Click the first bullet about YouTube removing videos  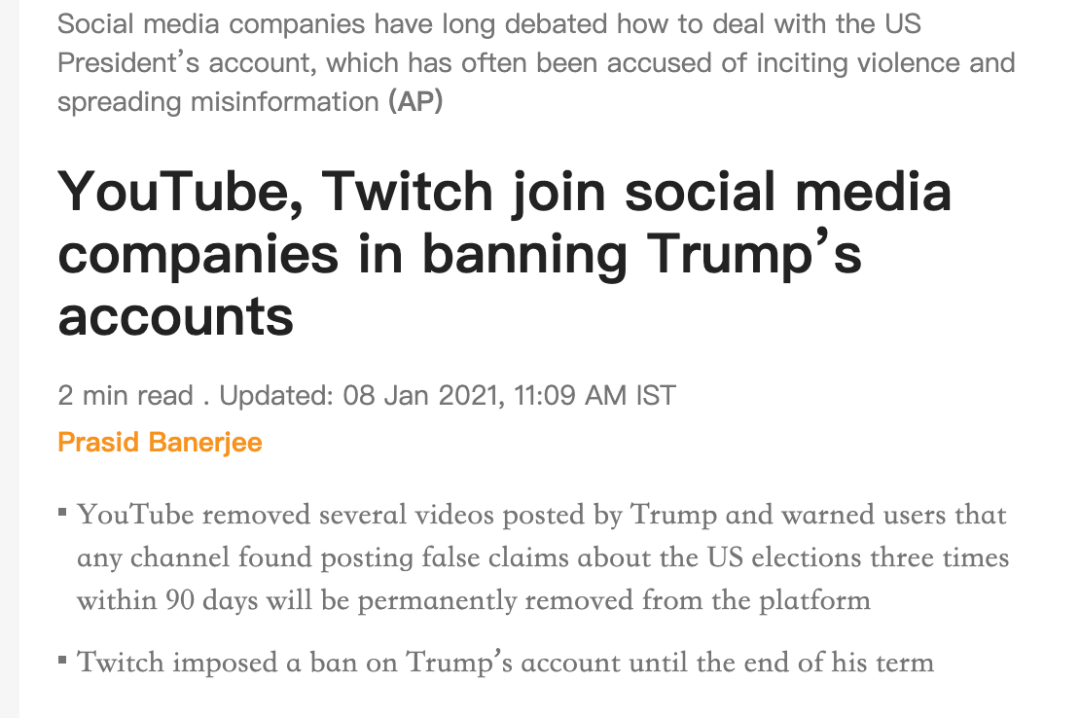click(543, 557)
